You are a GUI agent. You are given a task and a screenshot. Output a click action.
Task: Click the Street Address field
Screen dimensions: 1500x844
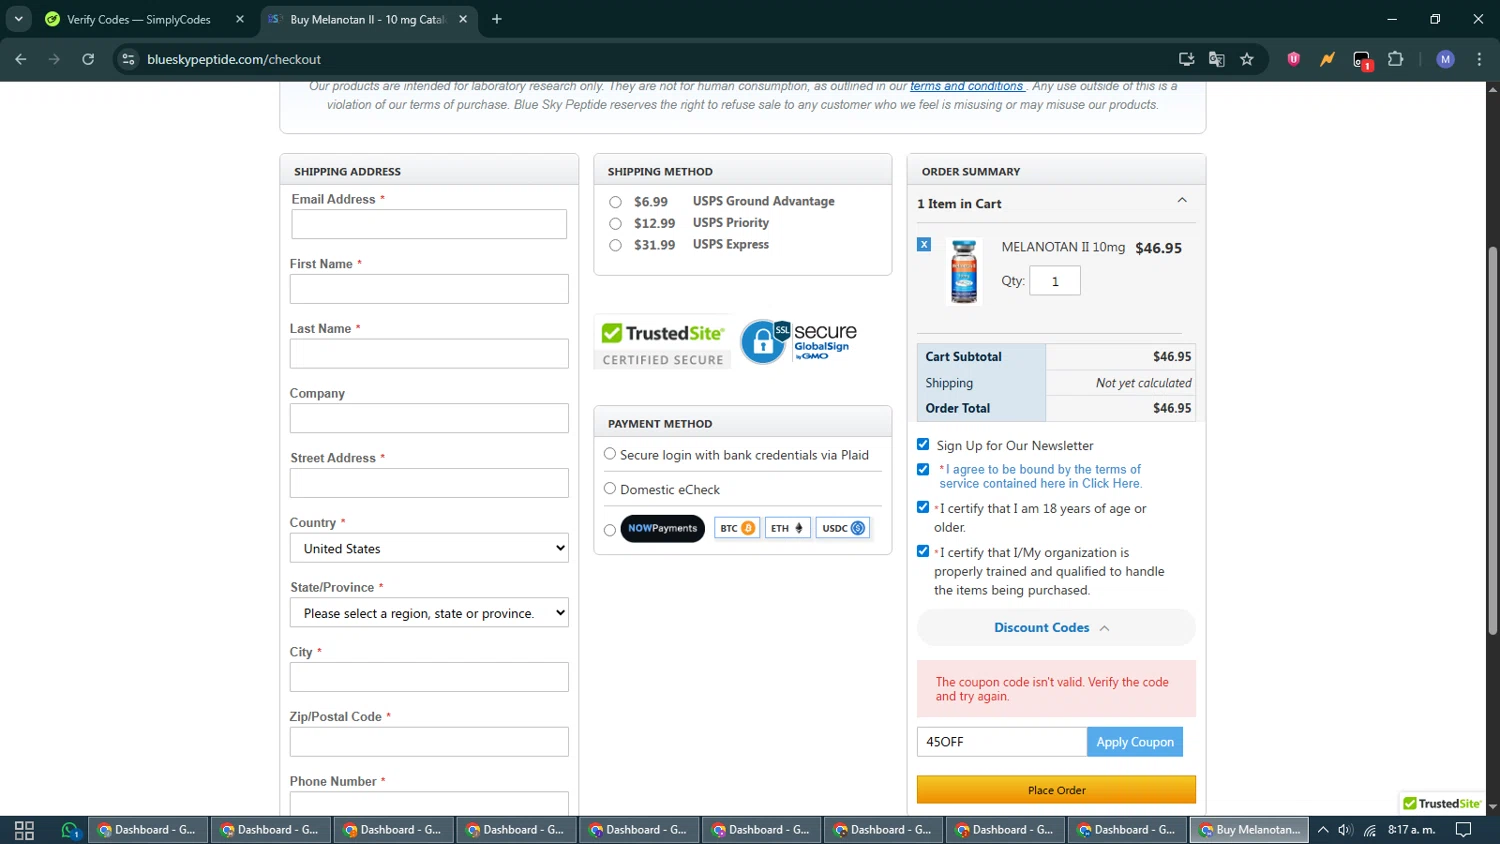click(x=429, y=483)
